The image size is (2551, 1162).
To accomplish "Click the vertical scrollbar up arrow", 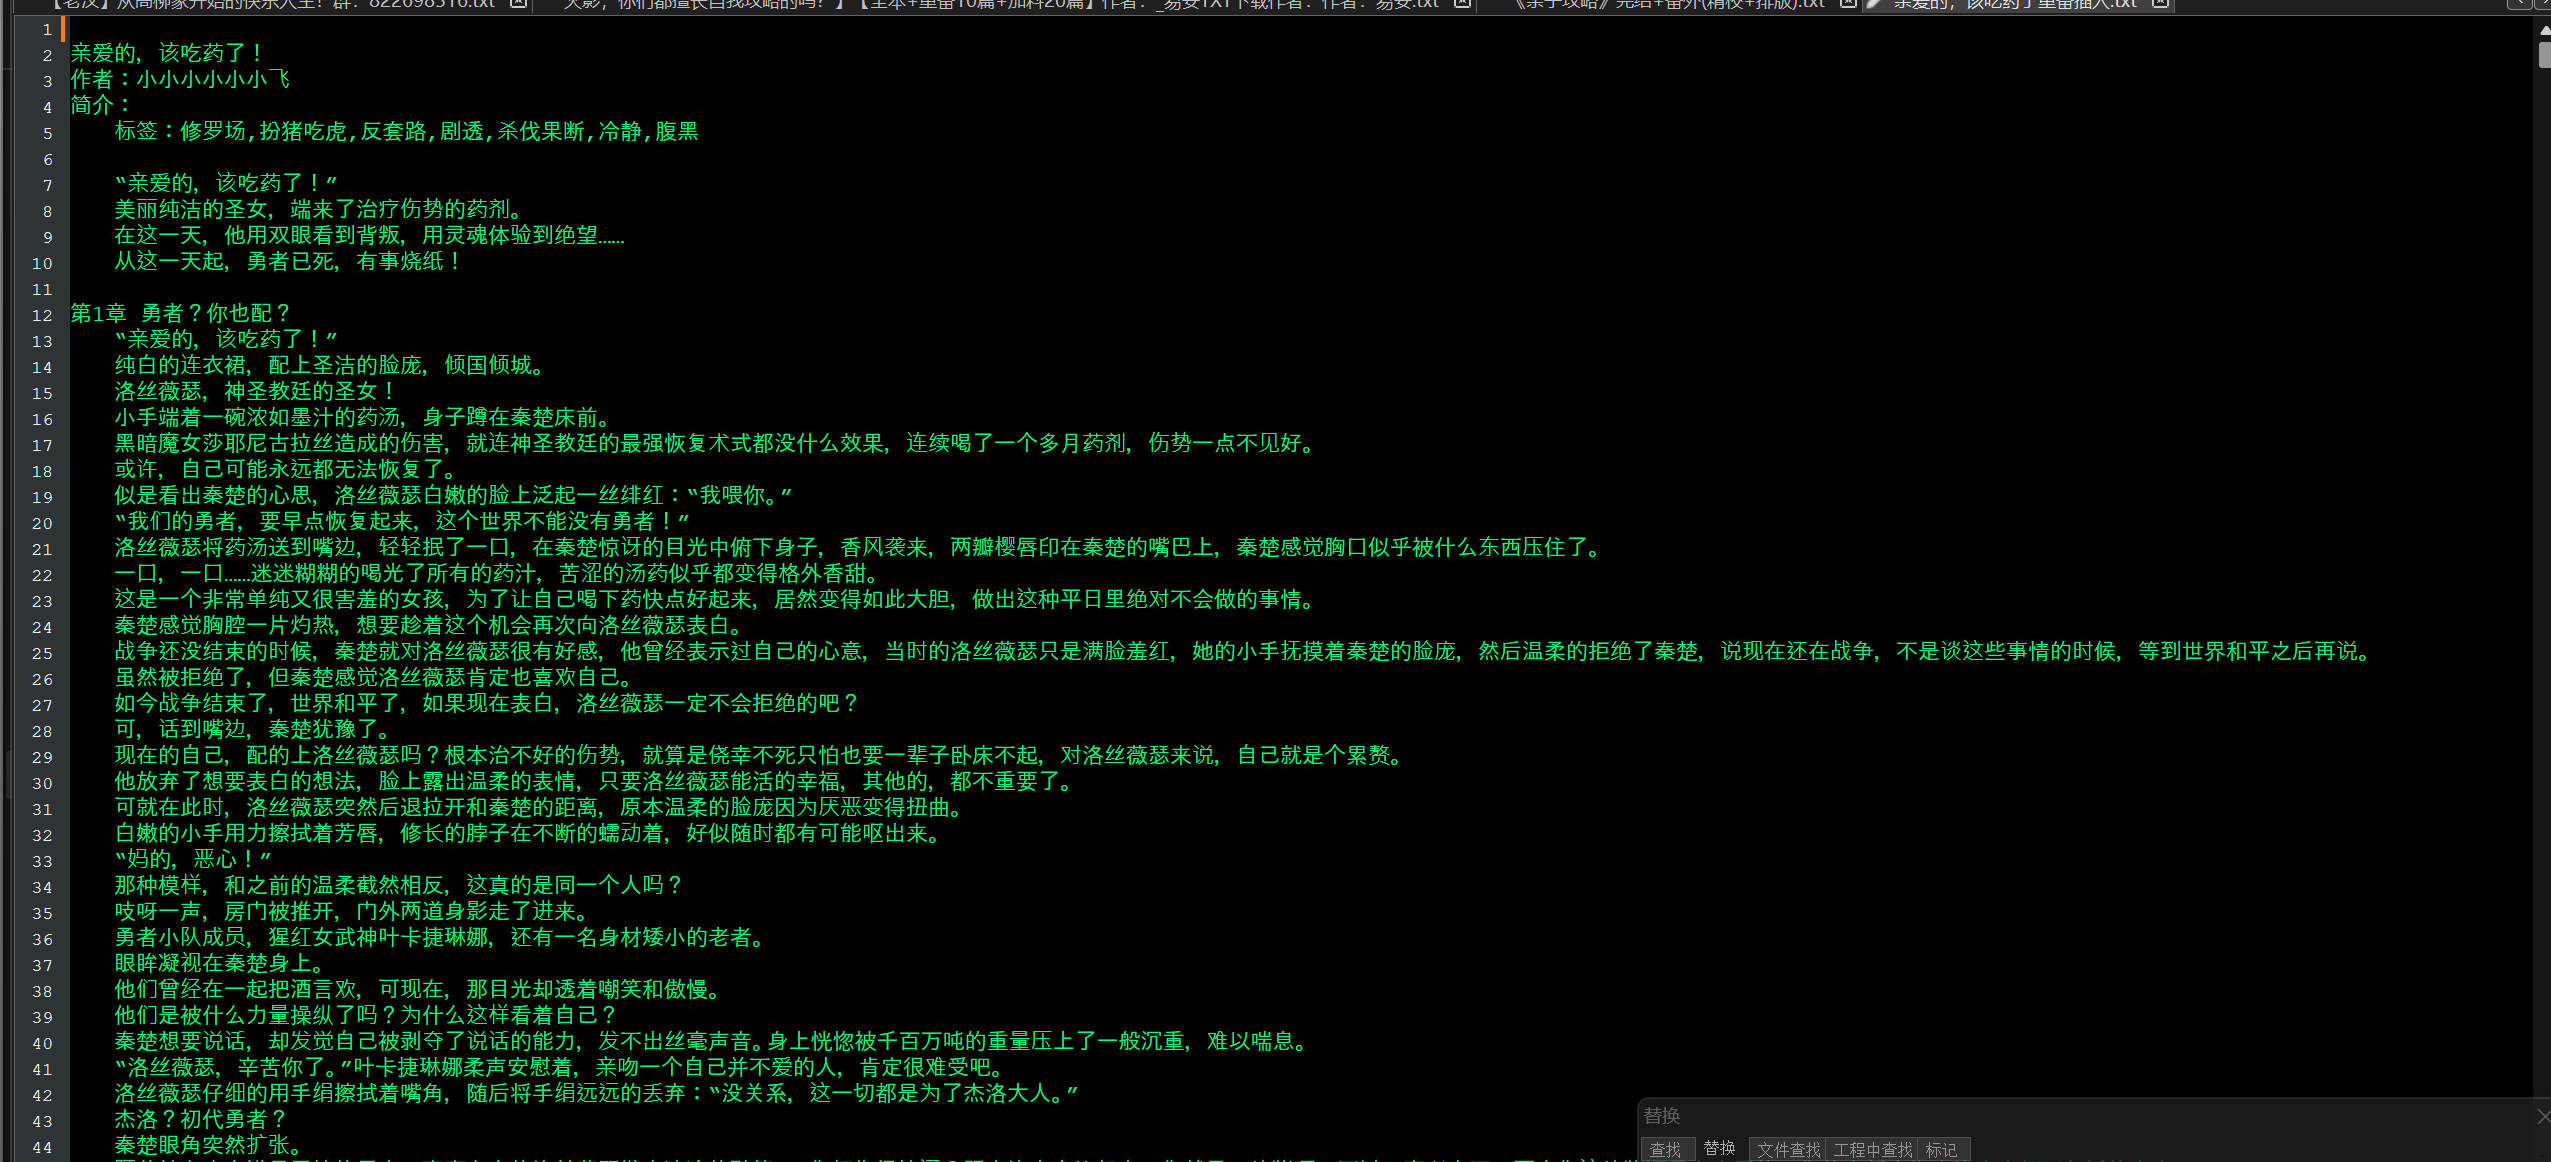I will click(x=2544, y=31).
